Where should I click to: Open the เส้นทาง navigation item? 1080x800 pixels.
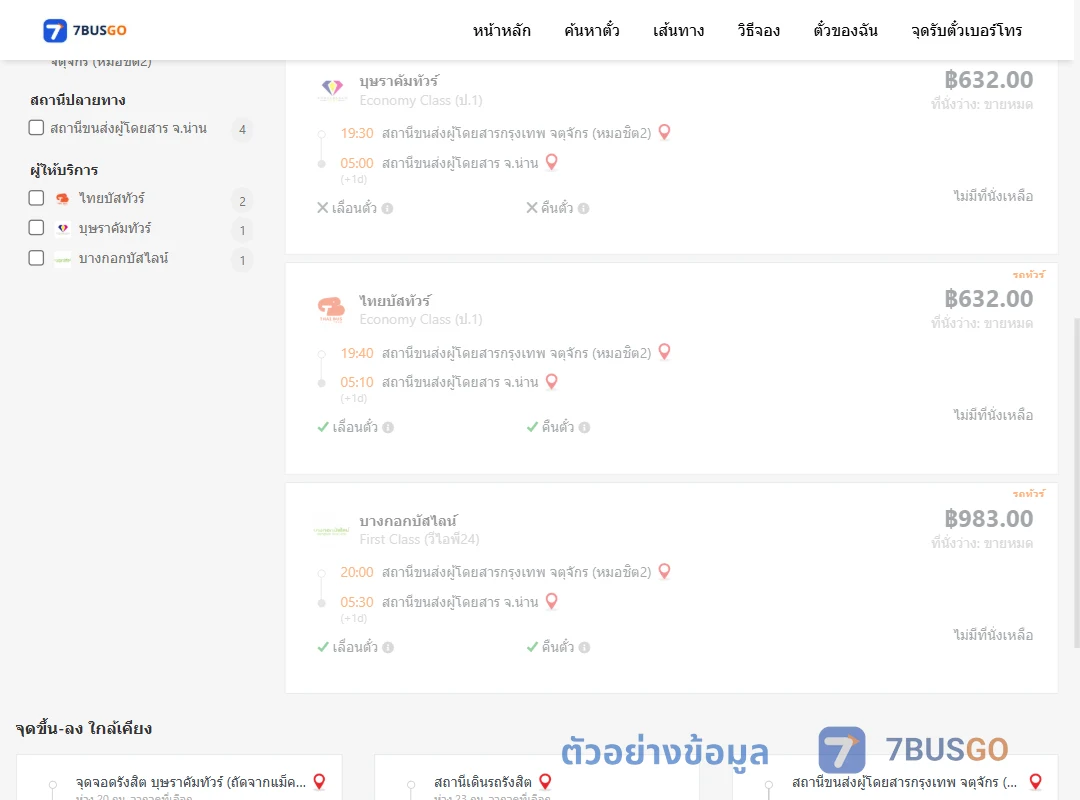678,30
